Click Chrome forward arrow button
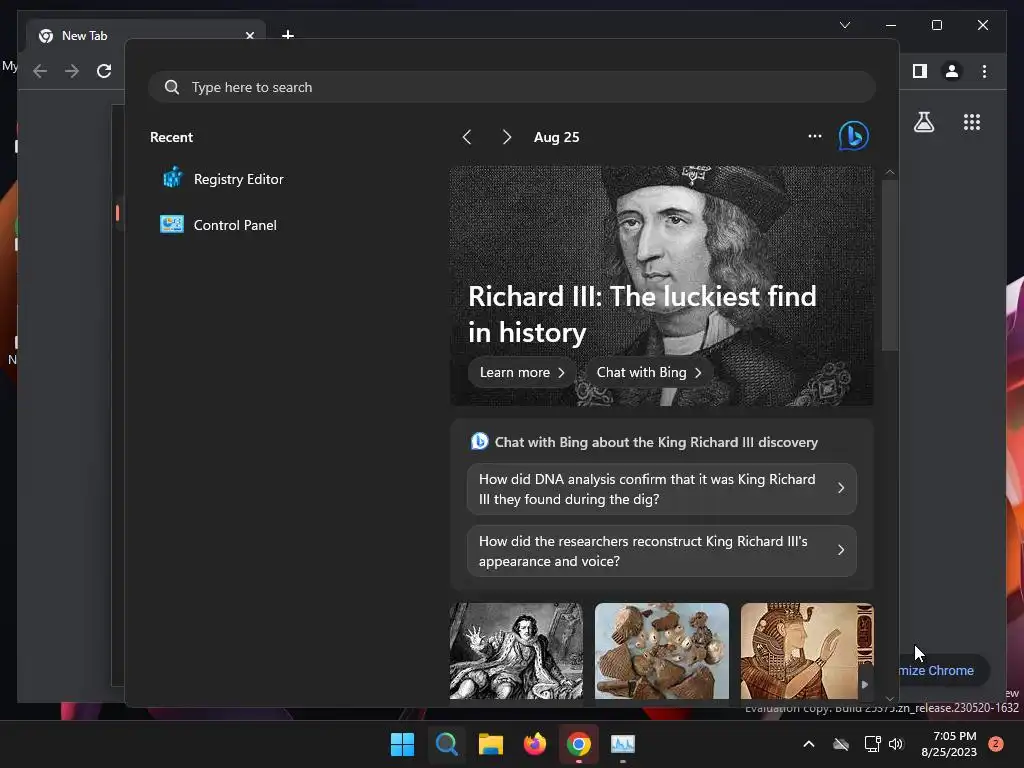Screen dimensions: 1024x768 pos(72,71)
